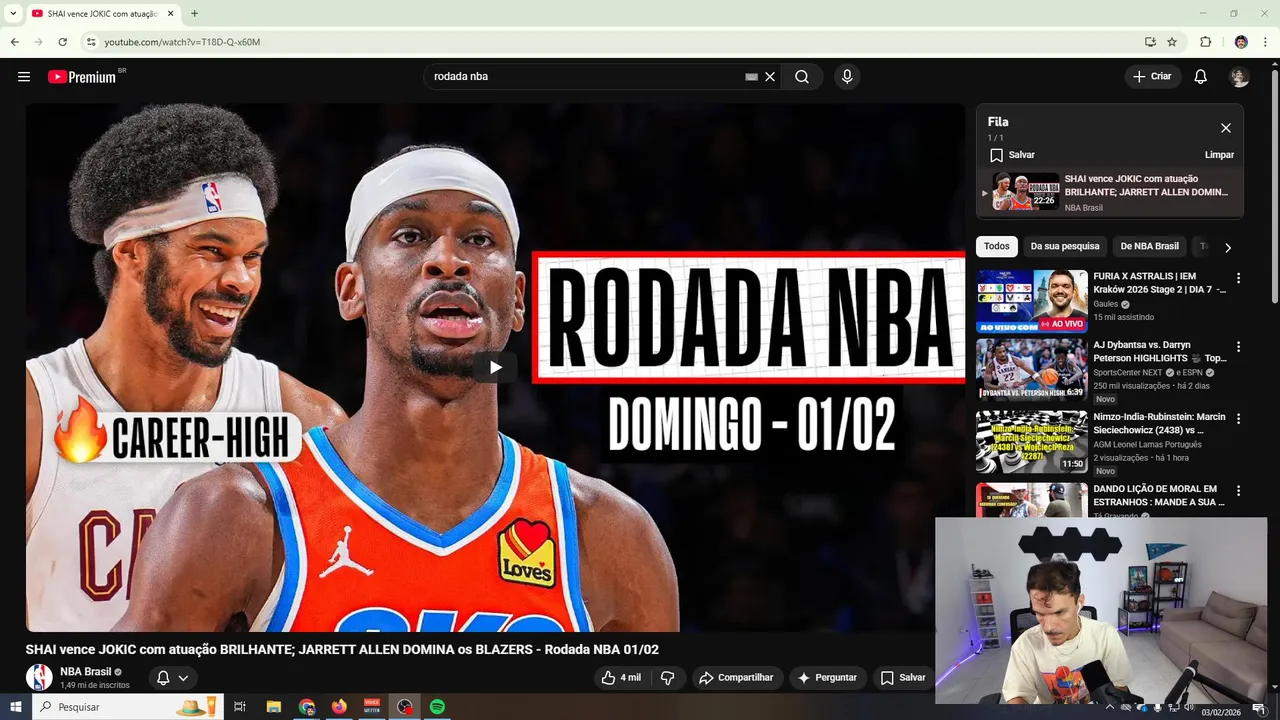The image size is (1280, 720).
Task: Save video with Salvar below player
Action: pyautogui.click(x=903, y=678)
